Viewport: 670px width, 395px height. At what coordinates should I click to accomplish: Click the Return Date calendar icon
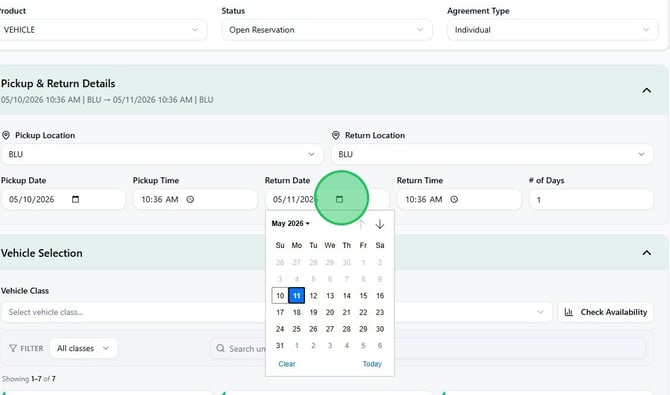tap(339, 199)
